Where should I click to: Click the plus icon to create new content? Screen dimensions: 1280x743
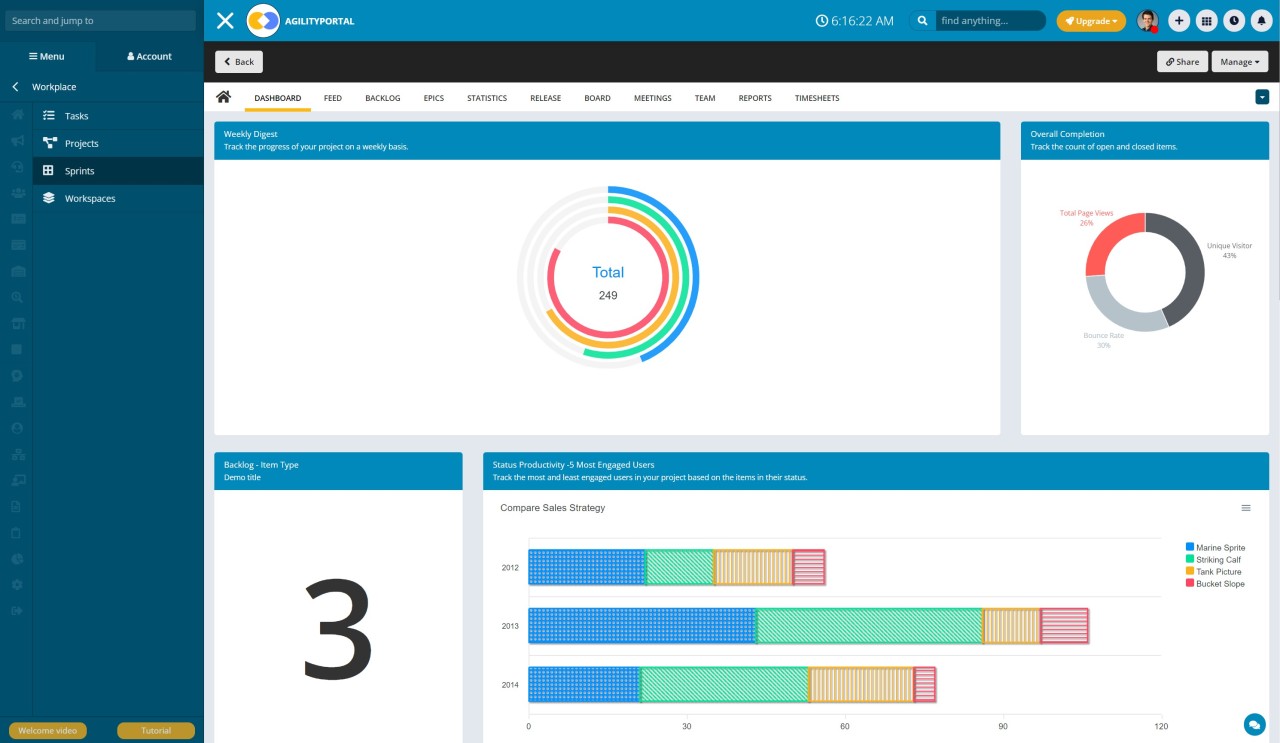pyautogui.click(x=1178, y=20)
